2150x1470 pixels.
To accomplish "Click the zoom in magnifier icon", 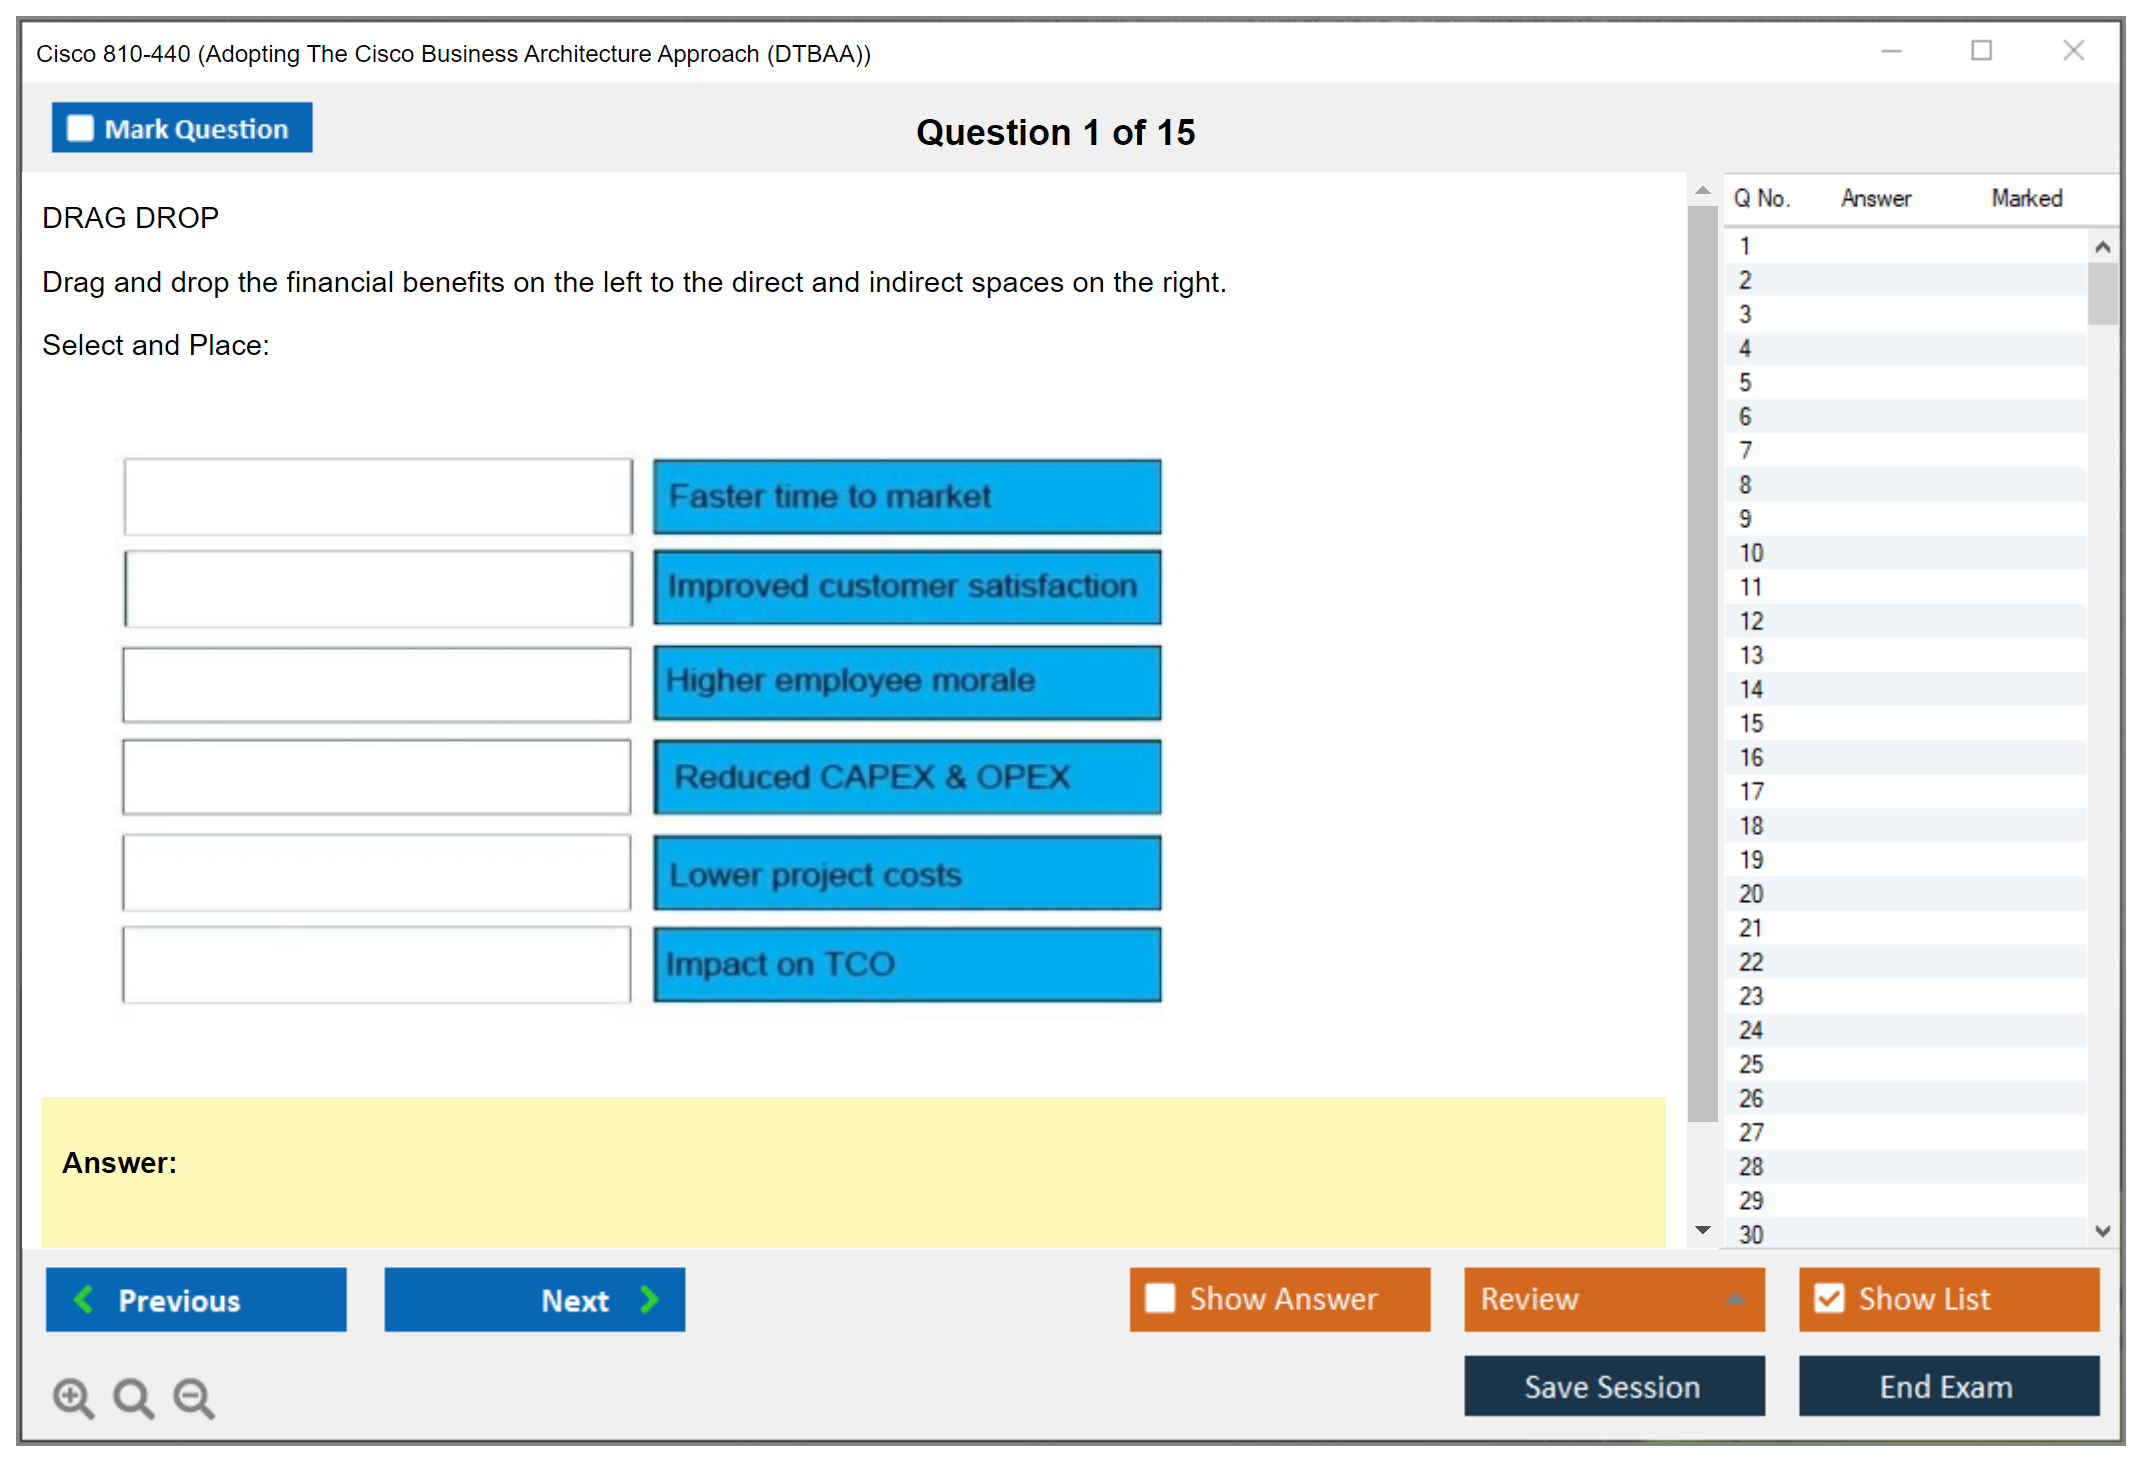I will (73, 1397).
